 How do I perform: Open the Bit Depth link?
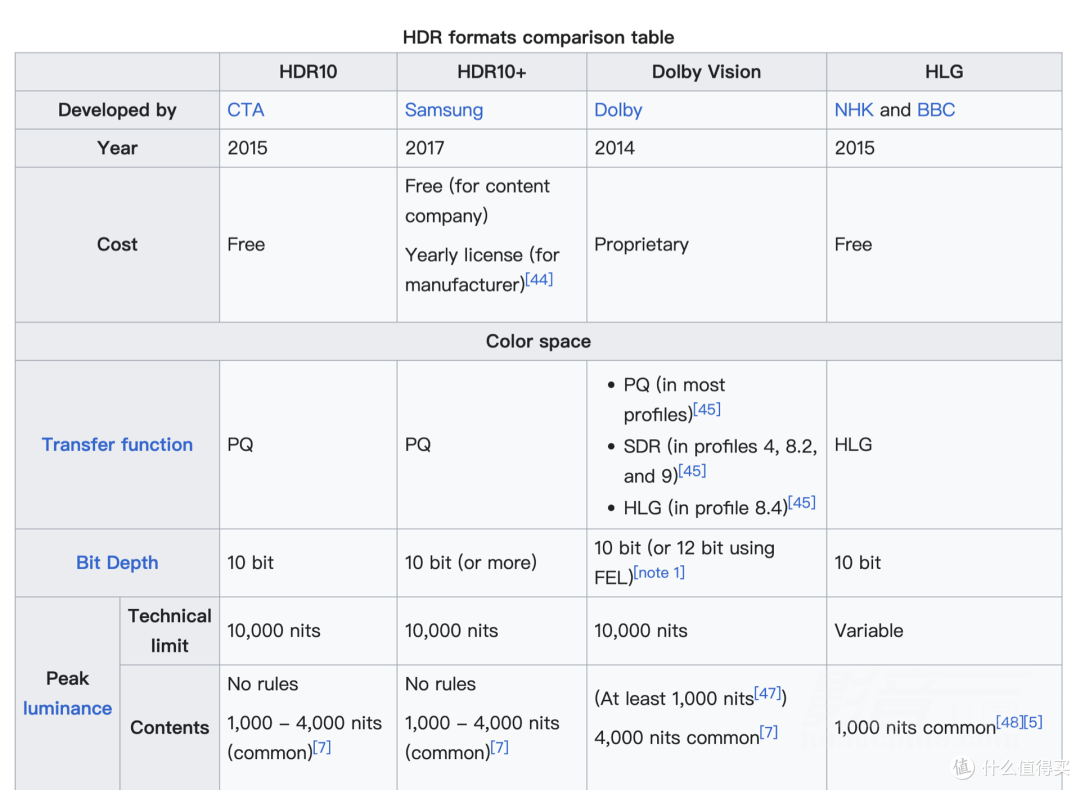(x=117, y=563)
